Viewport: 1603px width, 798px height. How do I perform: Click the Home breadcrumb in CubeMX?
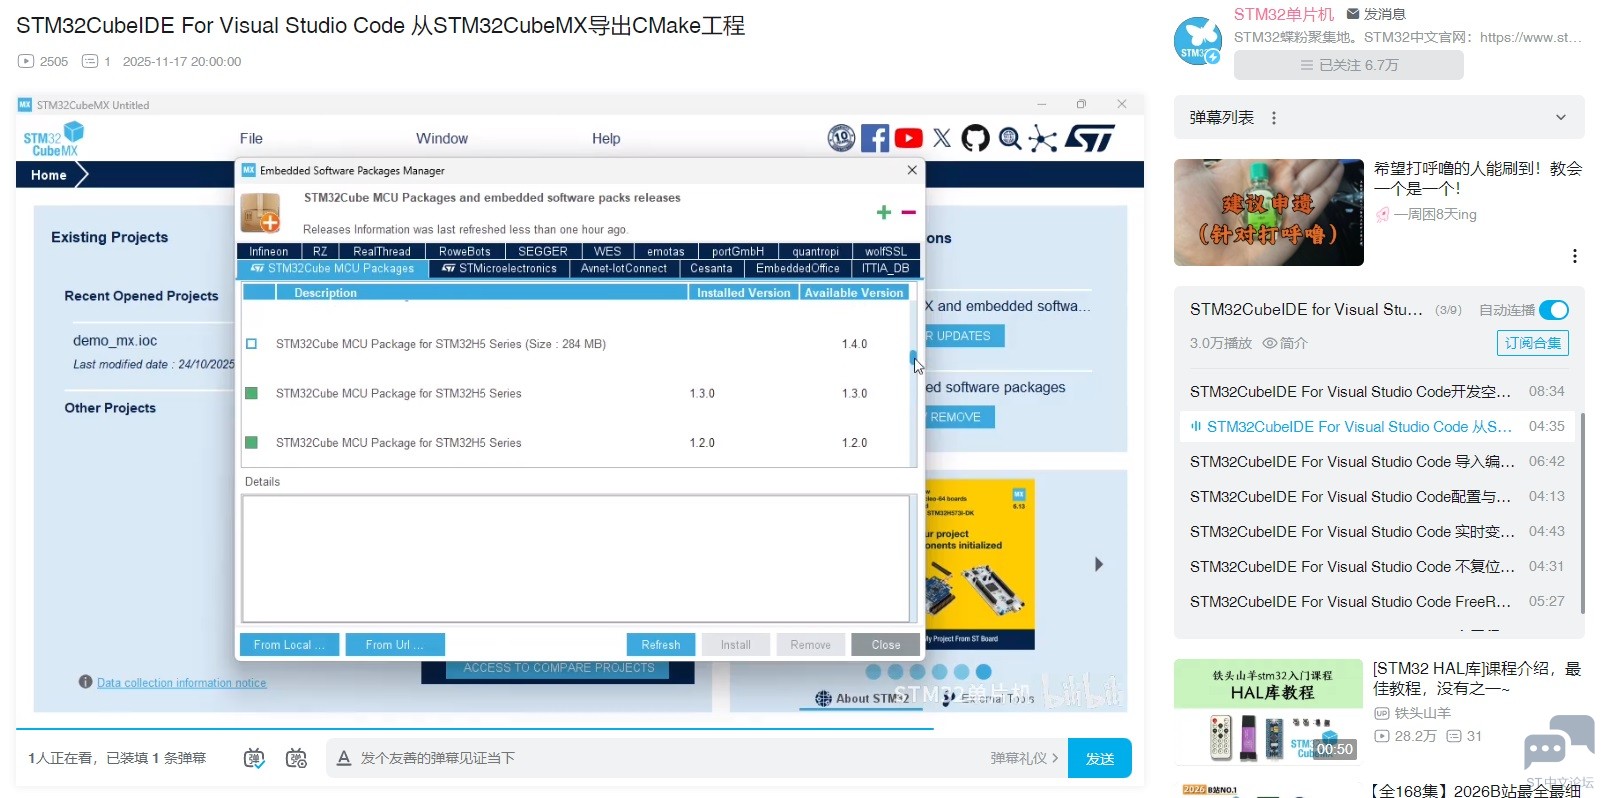[48, 175]
